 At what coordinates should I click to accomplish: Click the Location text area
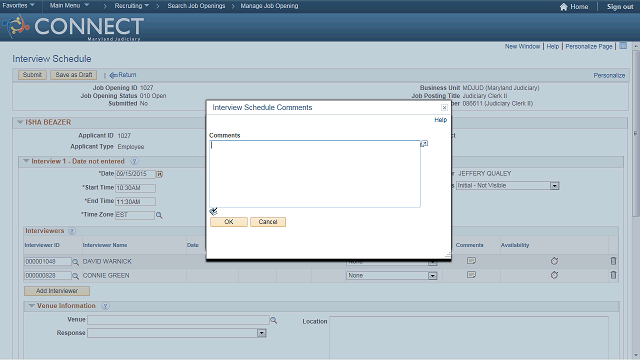[x=469, y=338]
